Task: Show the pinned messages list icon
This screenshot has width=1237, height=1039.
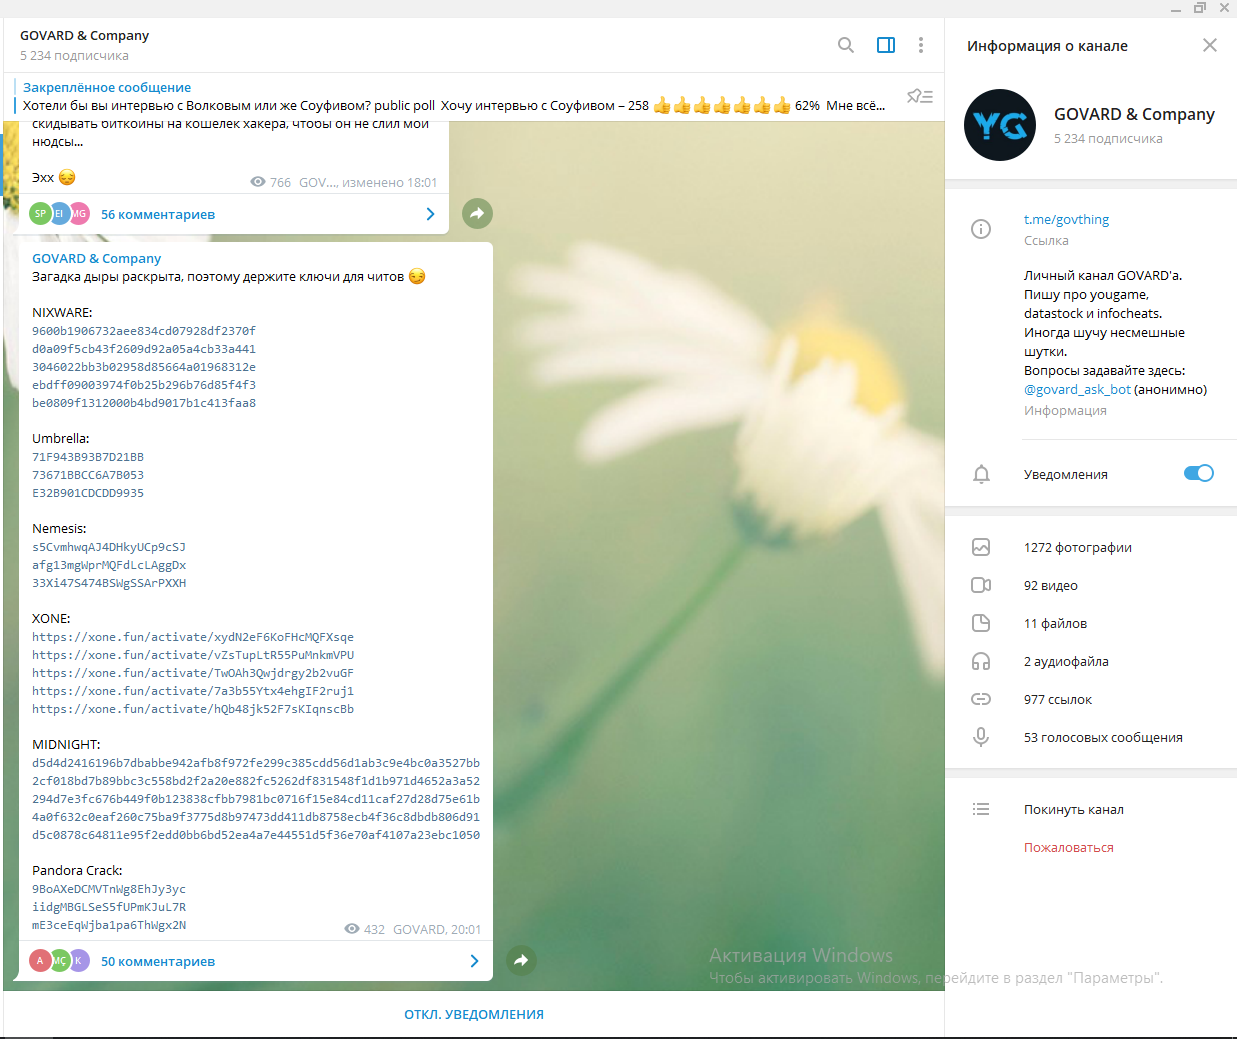Action: tap(920, 96)
